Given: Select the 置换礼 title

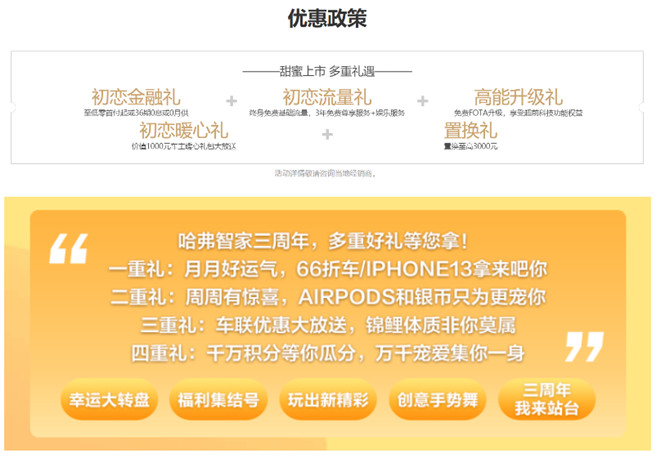Looking at the screenshot, I should [471, 130].
